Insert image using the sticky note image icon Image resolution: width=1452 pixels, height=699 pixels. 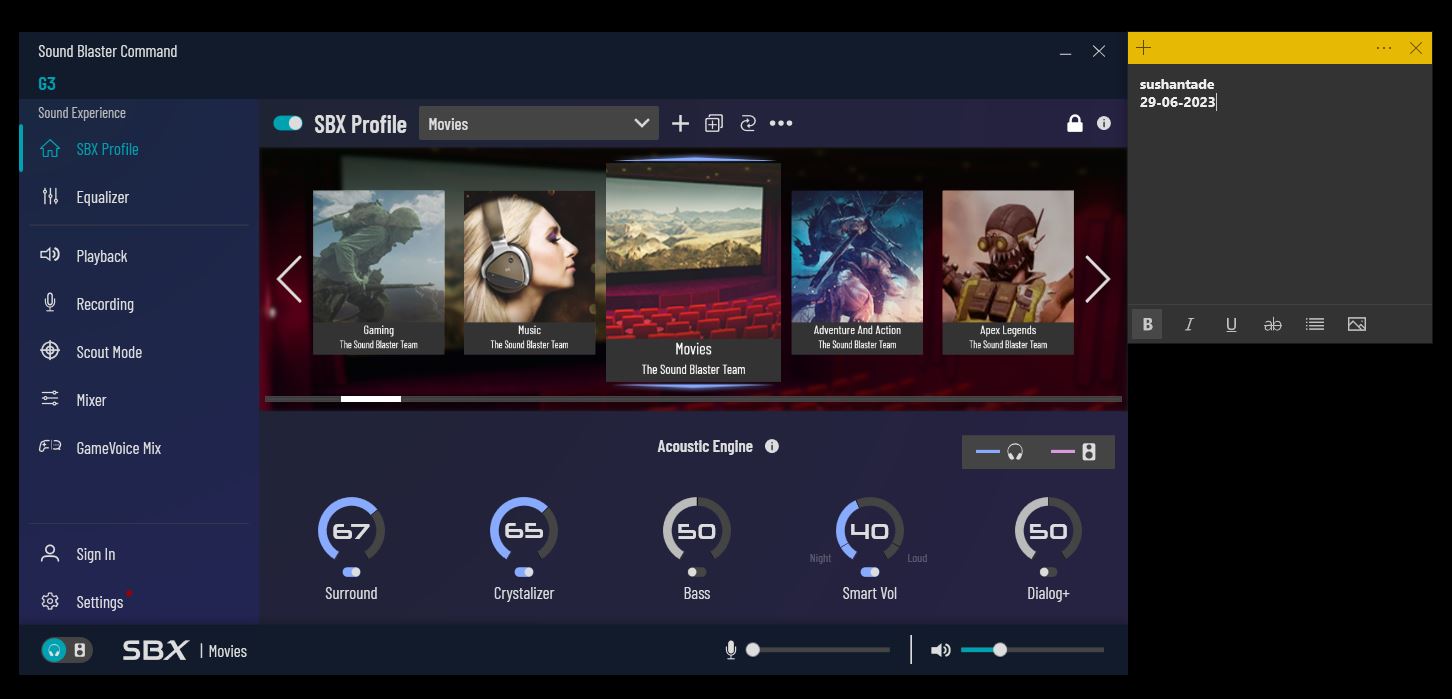click(1356, 324)
